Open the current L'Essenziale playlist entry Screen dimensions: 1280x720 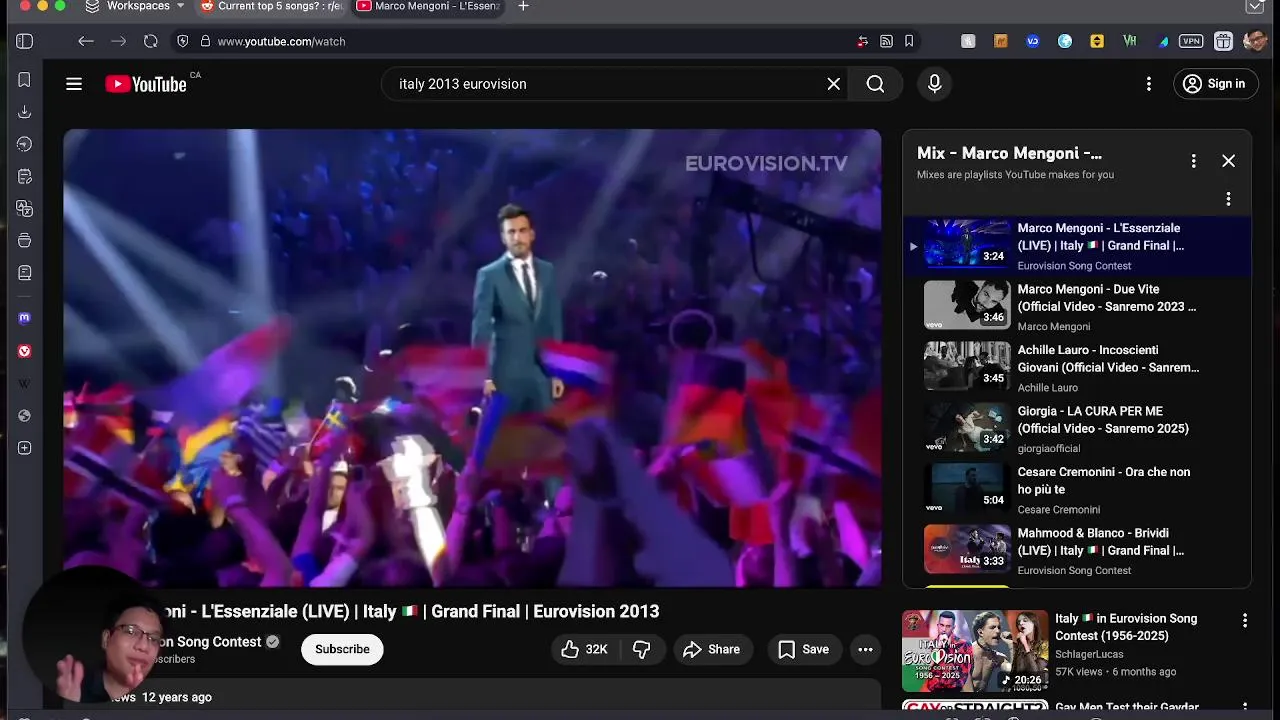pyautogui.click(x=1076, y=246)
